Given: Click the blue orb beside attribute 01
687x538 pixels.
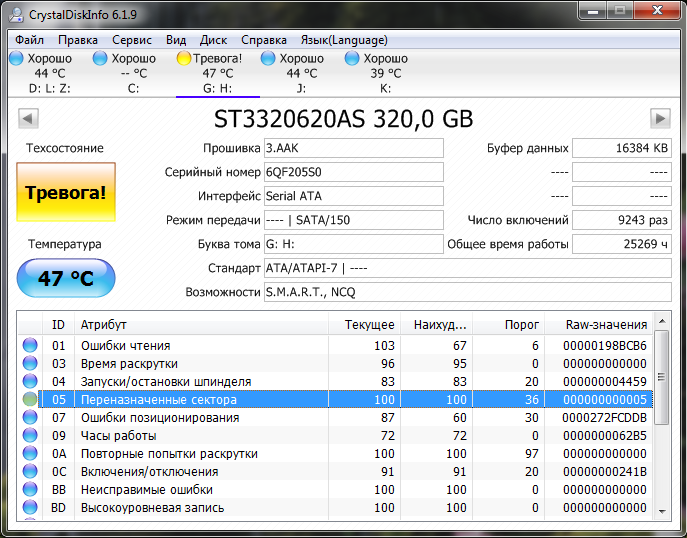Looking at the screenshot, I should tap(30, 346).
